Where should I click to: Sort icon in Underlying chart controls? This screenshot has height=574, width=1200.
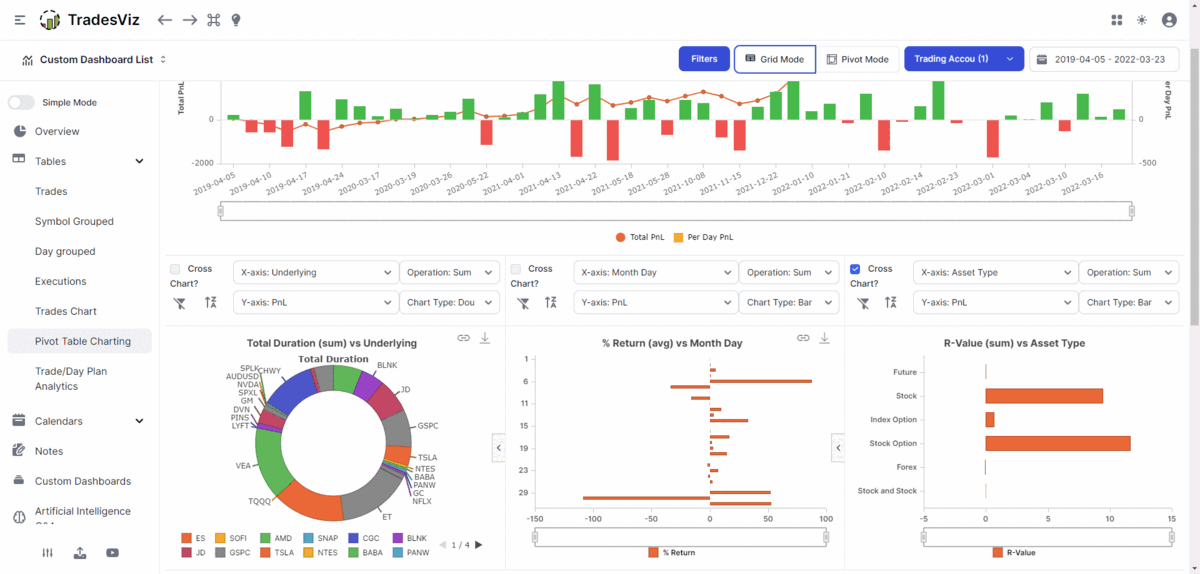pos(211,302)
